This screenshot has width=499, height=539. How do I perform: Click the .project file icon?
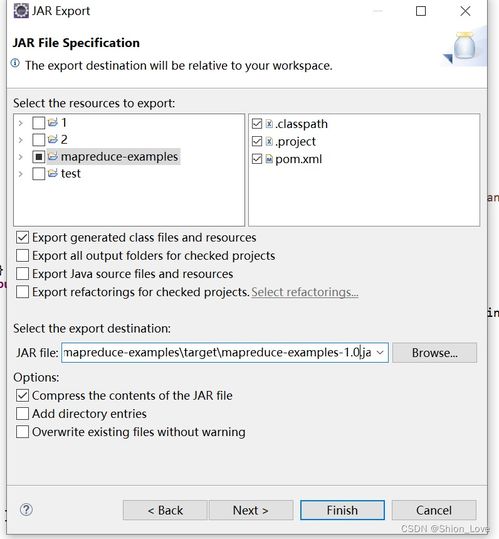click(269, 141)
